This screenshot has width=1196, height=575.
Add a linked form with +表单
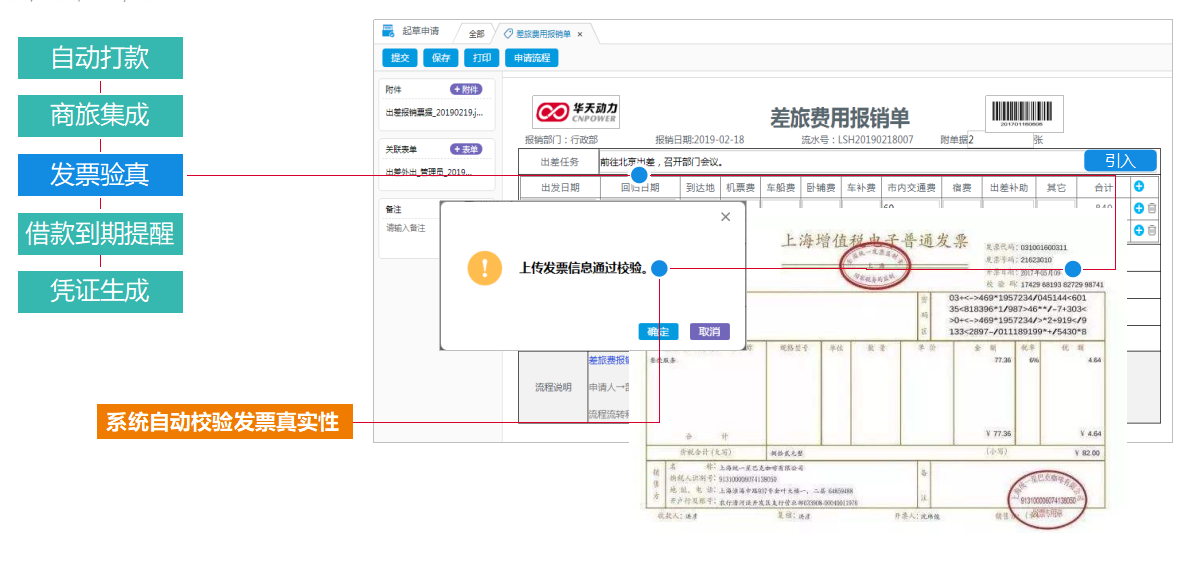[x=466, y=149]
